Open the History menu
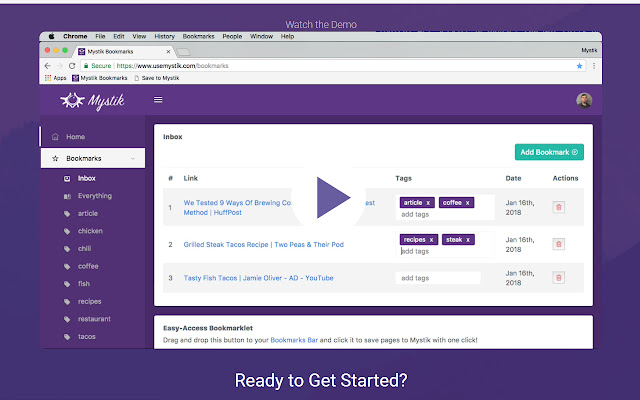The width and height of the screenshot is (640, 400). pyautogui.click(x=164, y=36)
